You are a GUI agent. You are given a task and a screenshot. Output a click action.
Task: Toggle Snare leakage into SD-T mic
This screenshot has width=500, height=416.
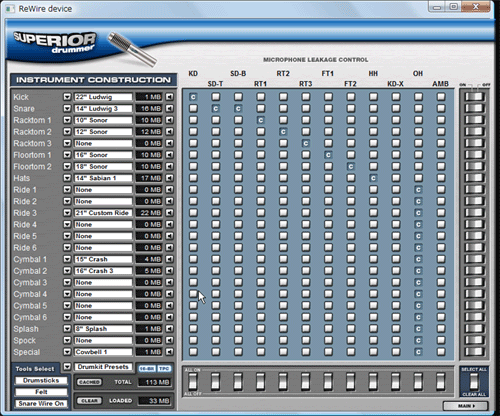[216, 109]
